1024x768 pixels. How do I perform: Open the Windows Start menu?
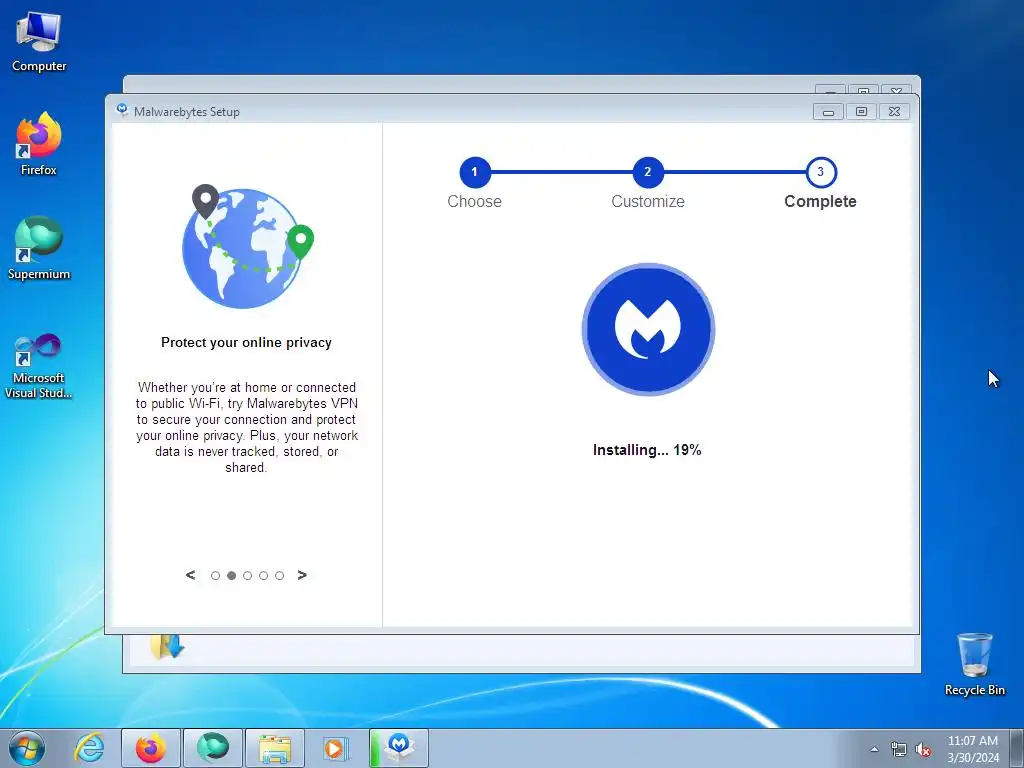tap(27, 748)
